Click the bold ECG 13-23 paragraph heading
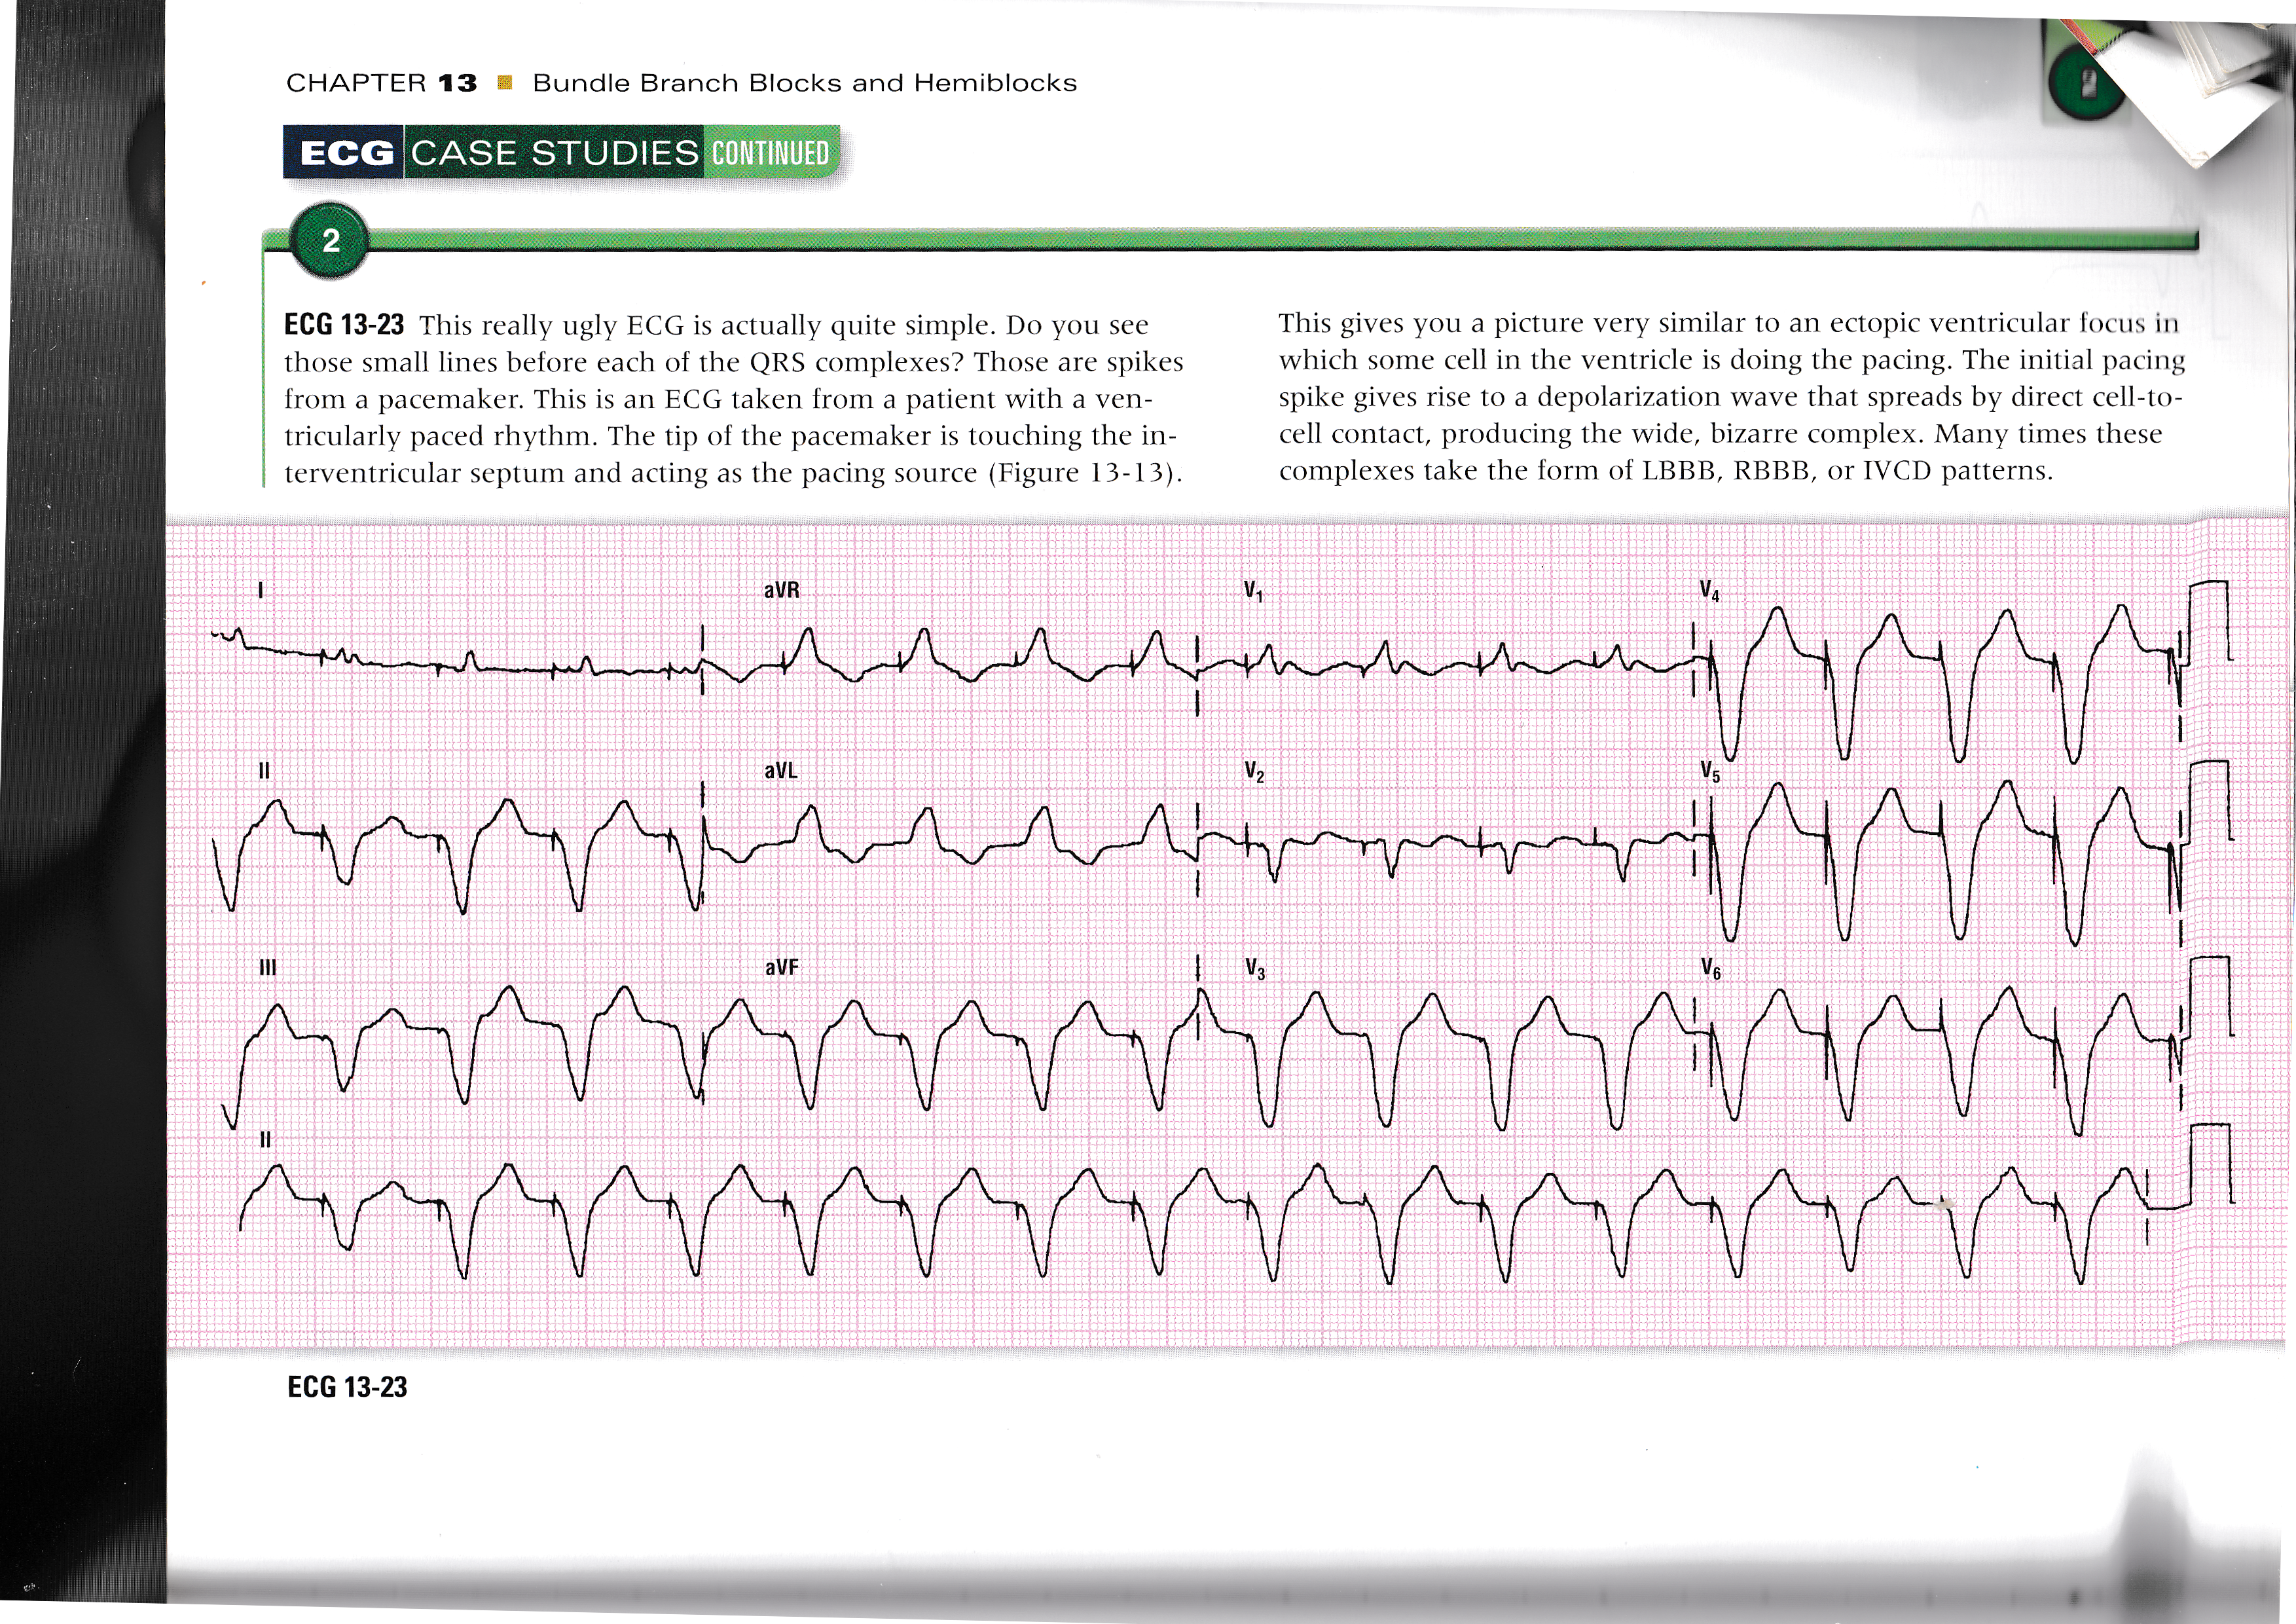The image size is (2296, 1624). pyautogui.click(x=344, y=325)
